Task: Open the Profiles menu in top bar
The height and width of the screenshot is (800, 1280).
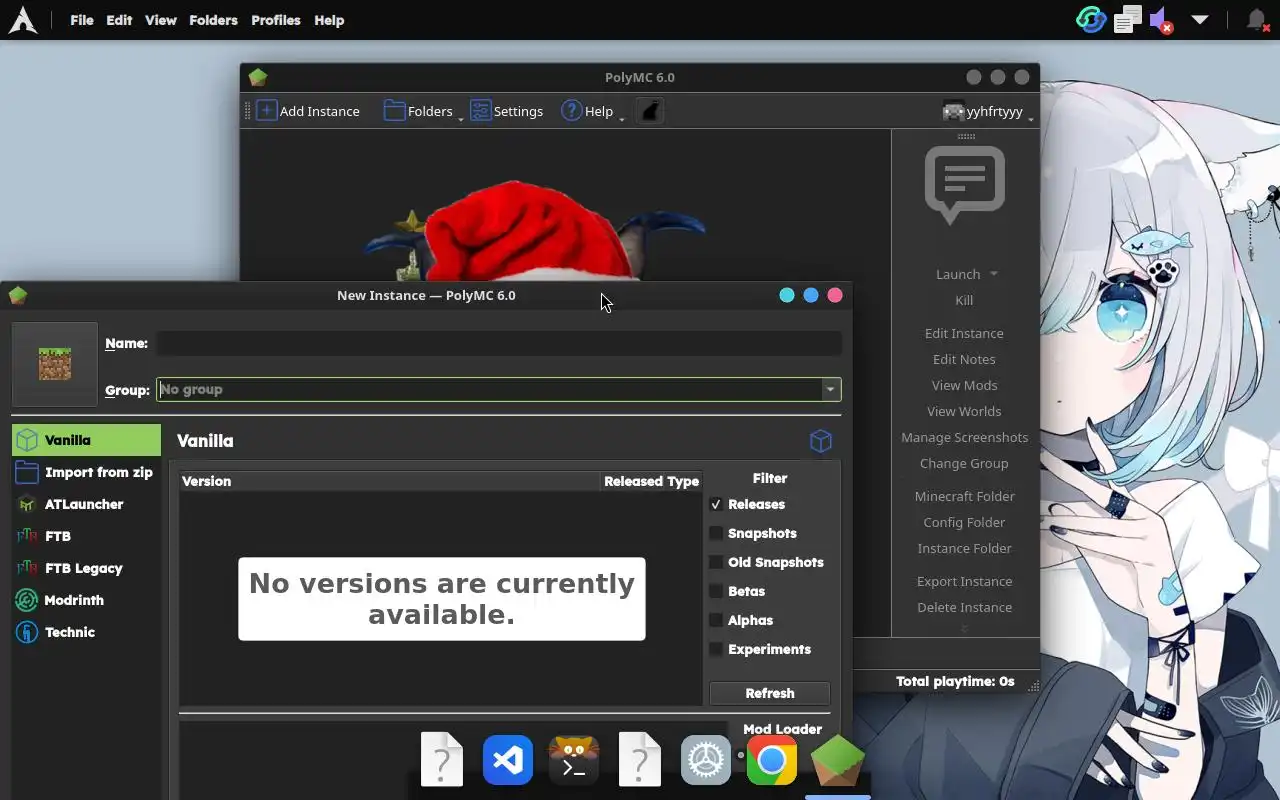Action: click(276, 20)
